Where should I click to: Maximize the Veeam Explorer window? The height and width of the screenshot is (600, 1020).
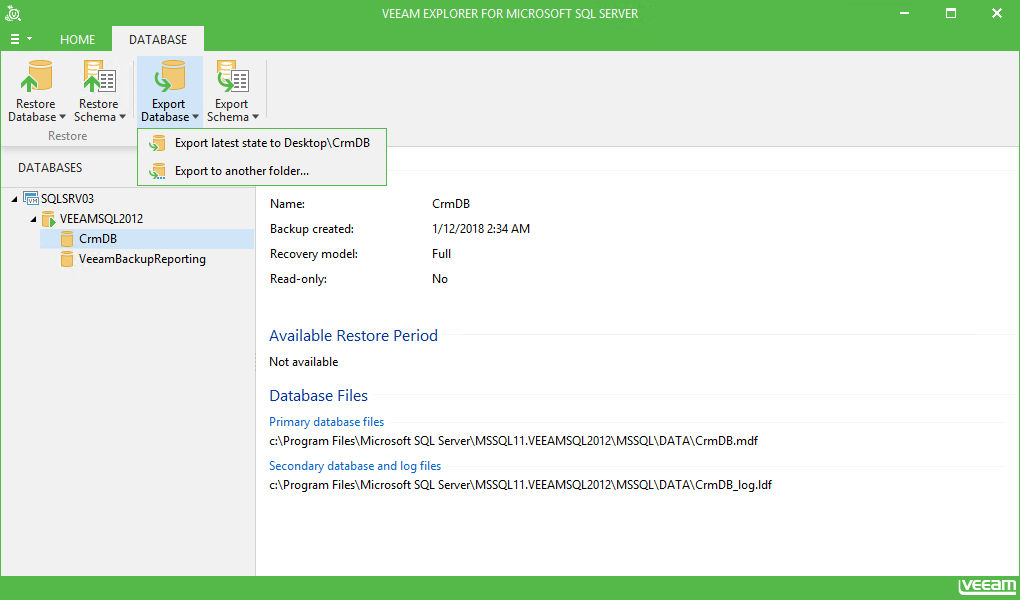click(x=951, y=13)
